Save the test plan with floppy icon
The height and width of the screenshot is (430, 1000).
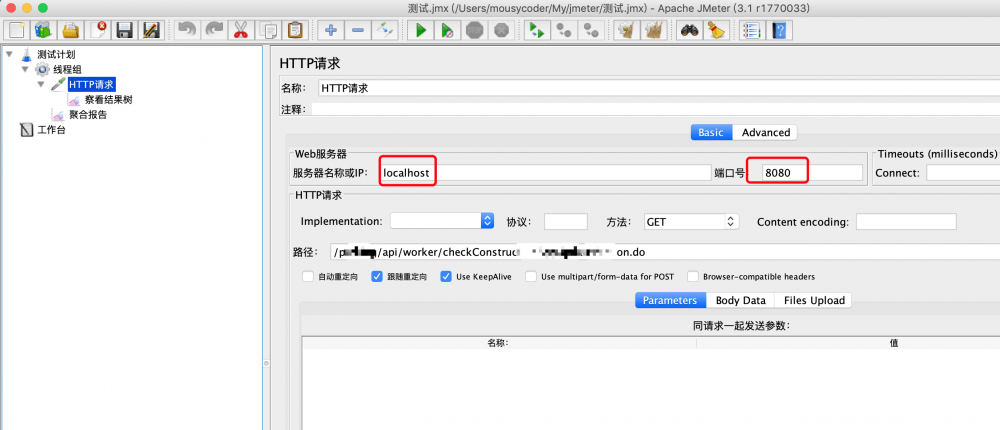(x=125, y=30)
